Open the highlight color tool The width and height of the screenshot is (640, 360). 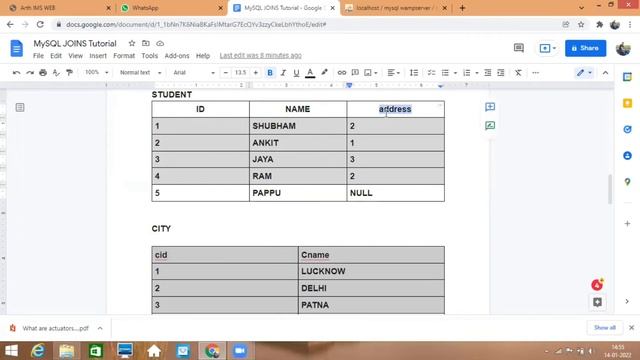click(324, 73)
